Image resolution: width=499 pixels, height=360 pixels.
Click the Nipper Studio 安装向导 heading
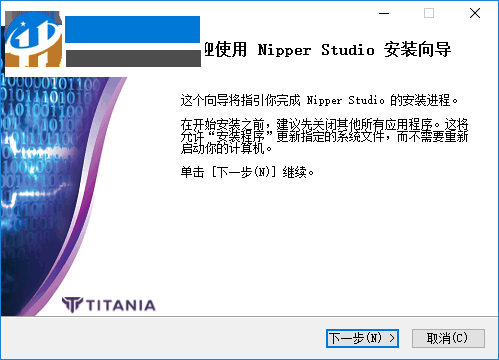327,50
